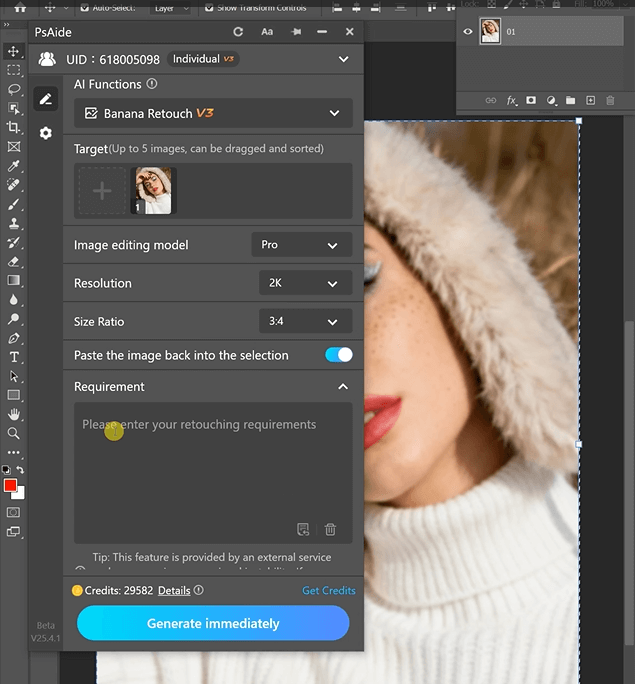
Task: Click the layer link icon in Layers panel
Action: pos(491,100)
